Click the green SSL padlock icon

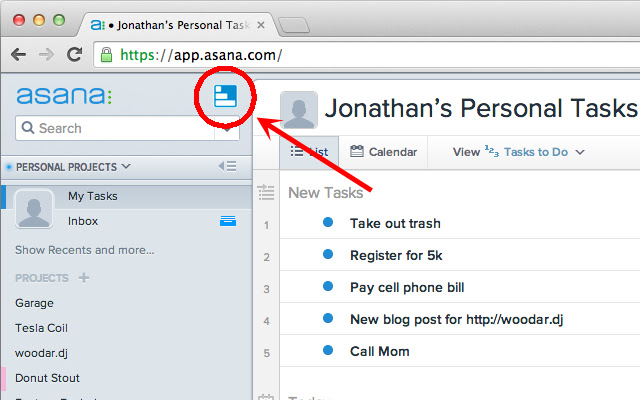tap(107, 54)
